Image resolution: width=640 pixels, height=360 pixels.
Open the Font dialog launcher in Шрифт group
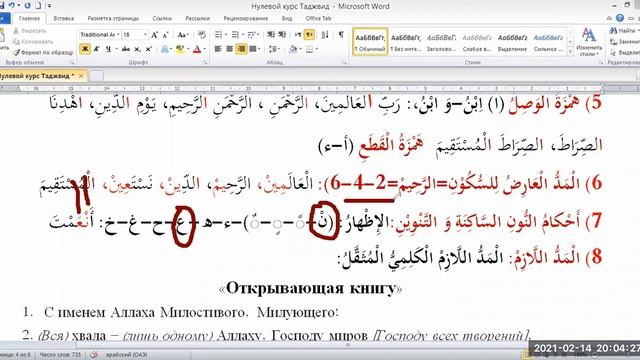click(x=205, y=62)
